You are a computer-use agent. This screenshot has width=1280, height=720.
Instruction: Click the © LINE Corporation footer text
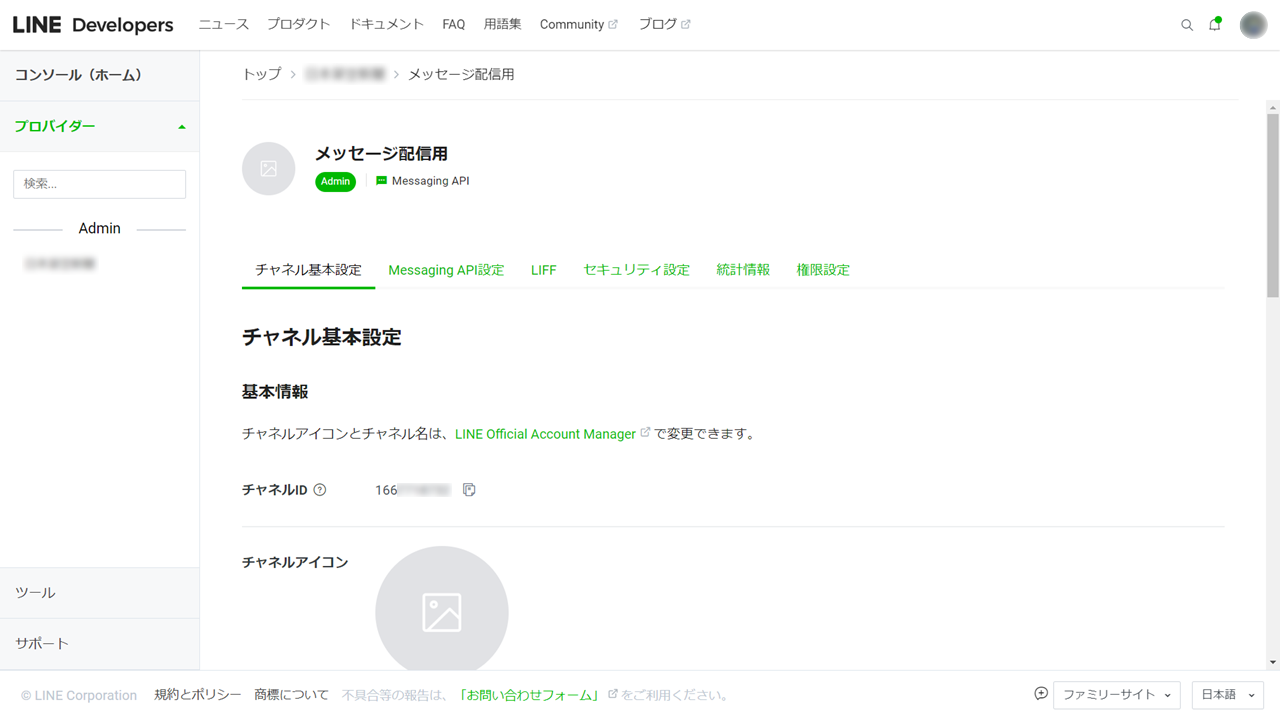79,695
